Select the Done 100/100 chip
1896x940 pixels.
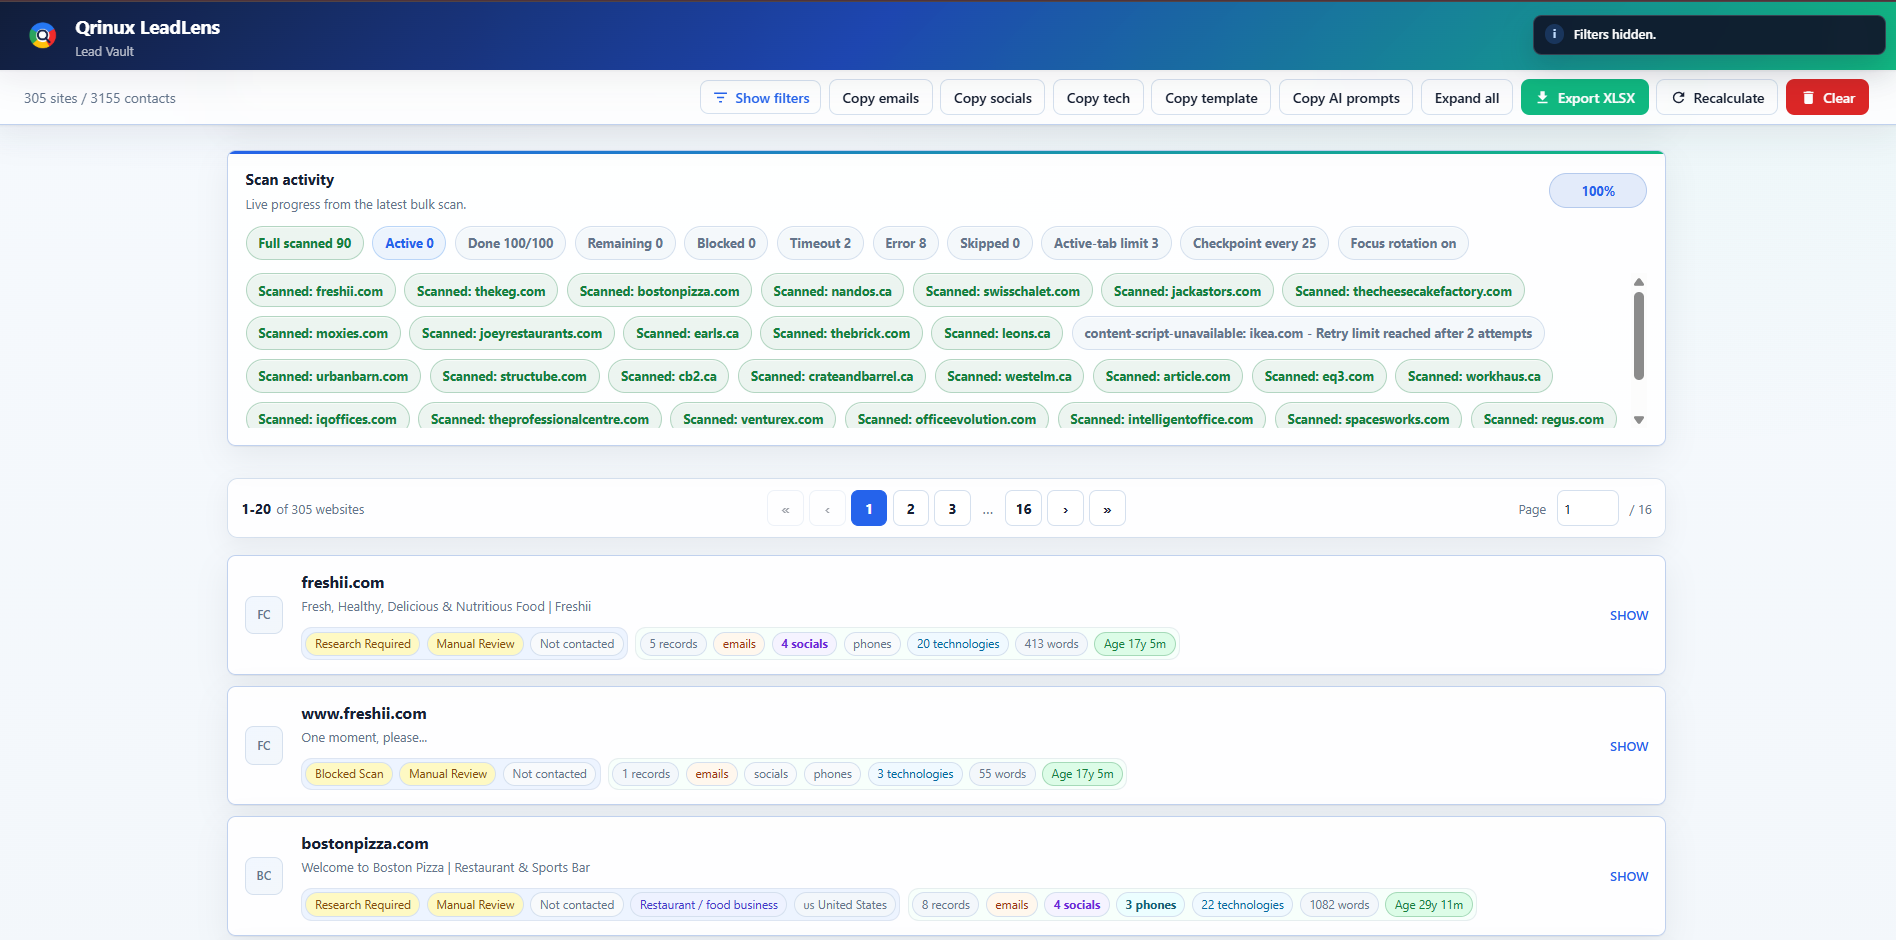pyautogui.click(x=511, y=243)
